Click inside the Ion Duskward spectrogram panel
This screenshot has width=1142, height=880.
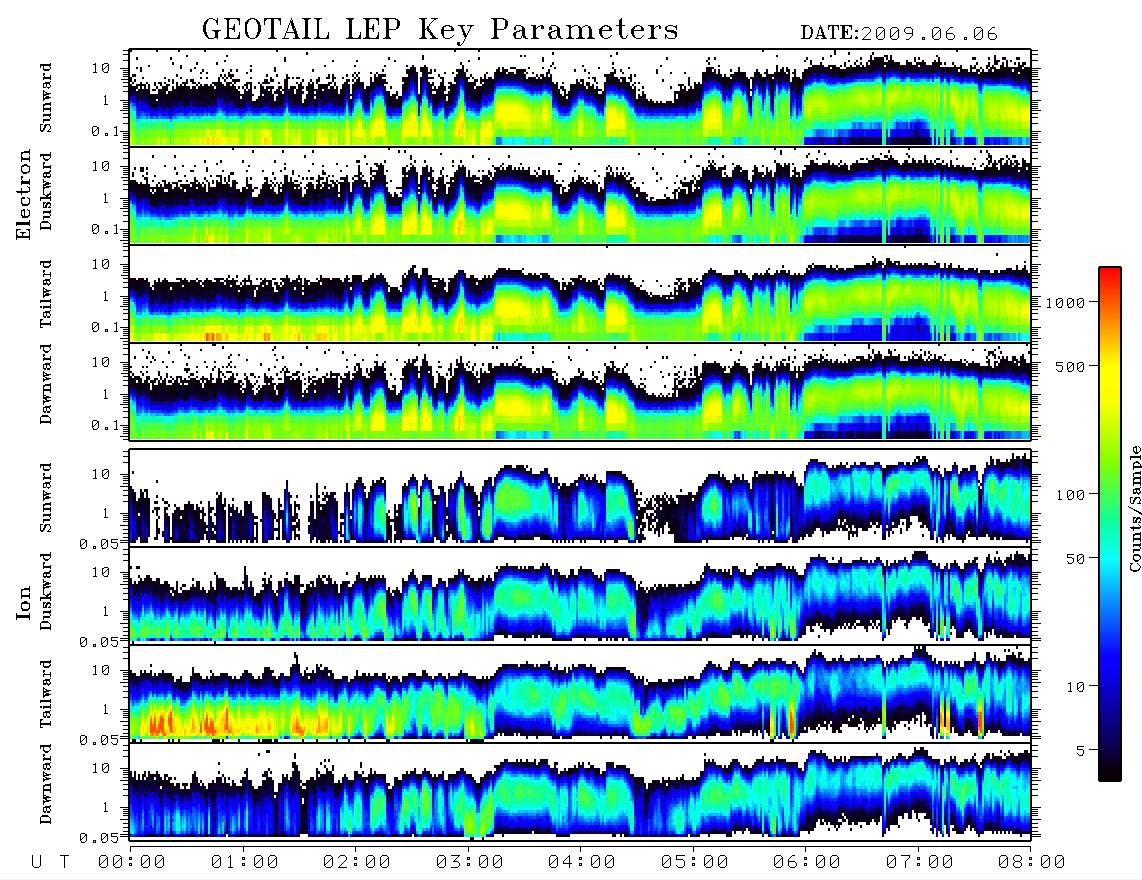pyautogui.click(x=580, y=594)
